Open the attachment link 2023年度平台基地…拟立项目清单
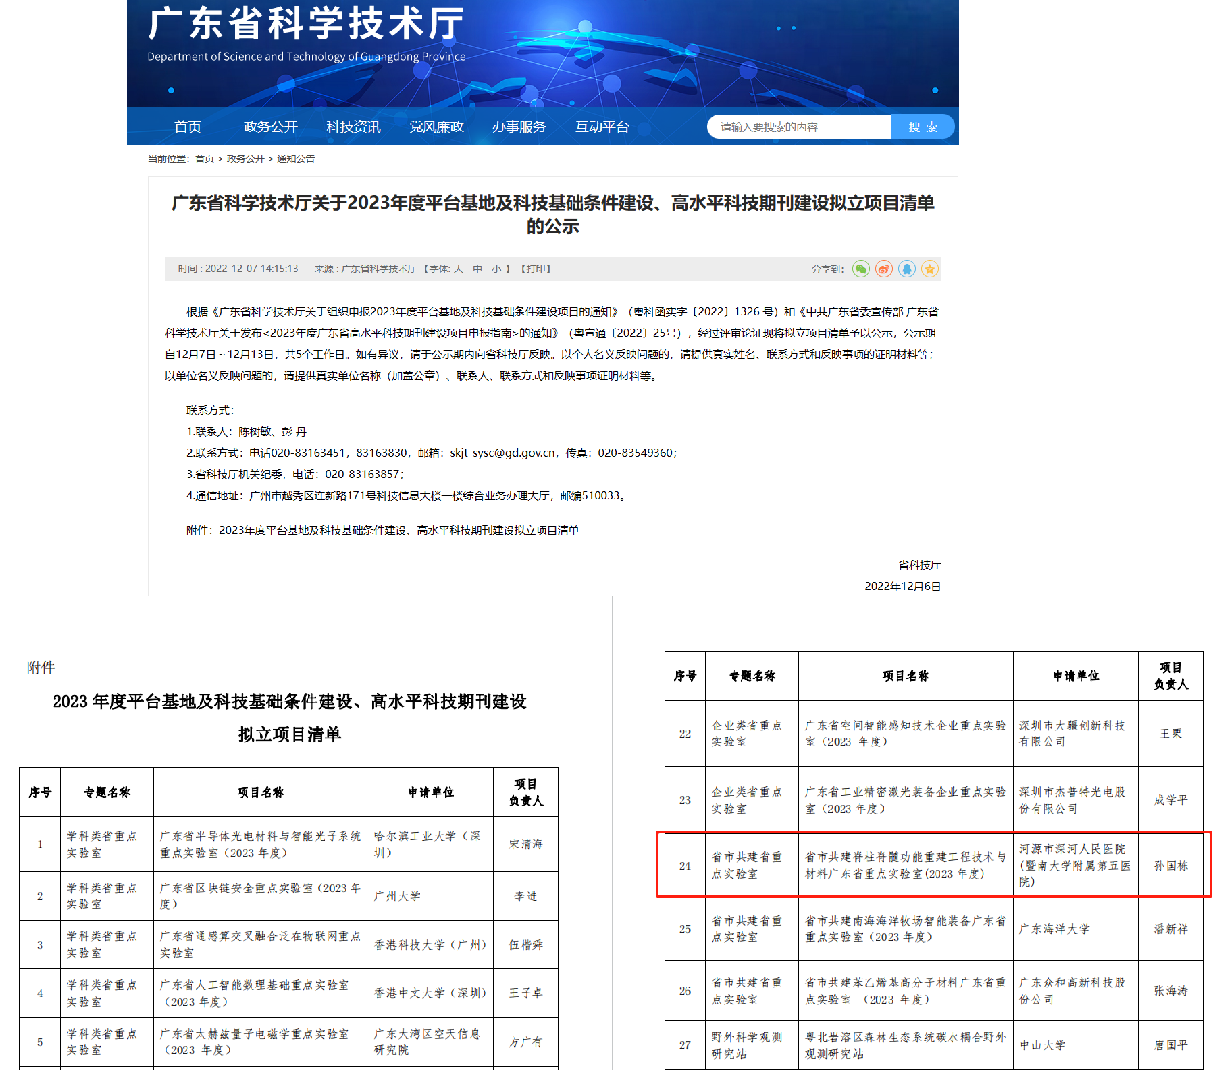This screenshot has width=1218, height=1070. click(399, 530)
